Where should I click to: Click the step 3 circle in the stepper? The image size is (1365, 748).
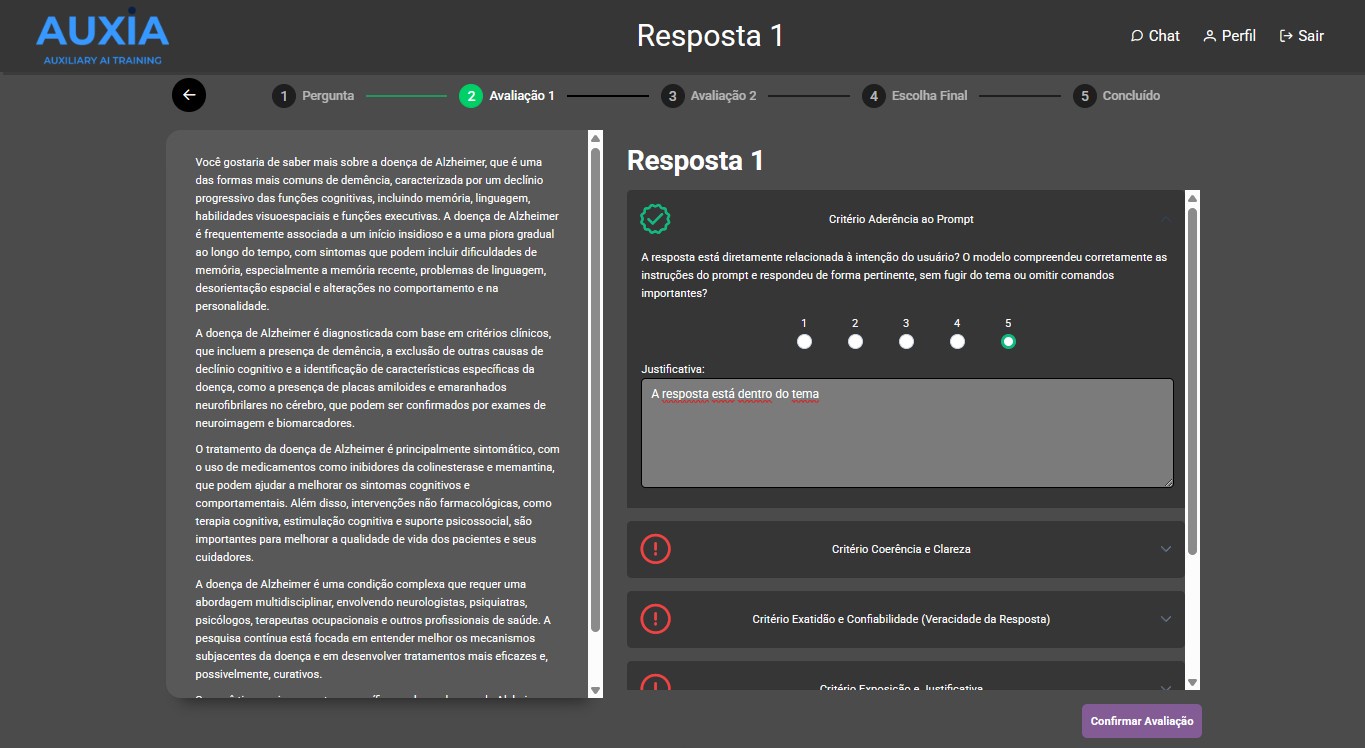tap(672, 96)
